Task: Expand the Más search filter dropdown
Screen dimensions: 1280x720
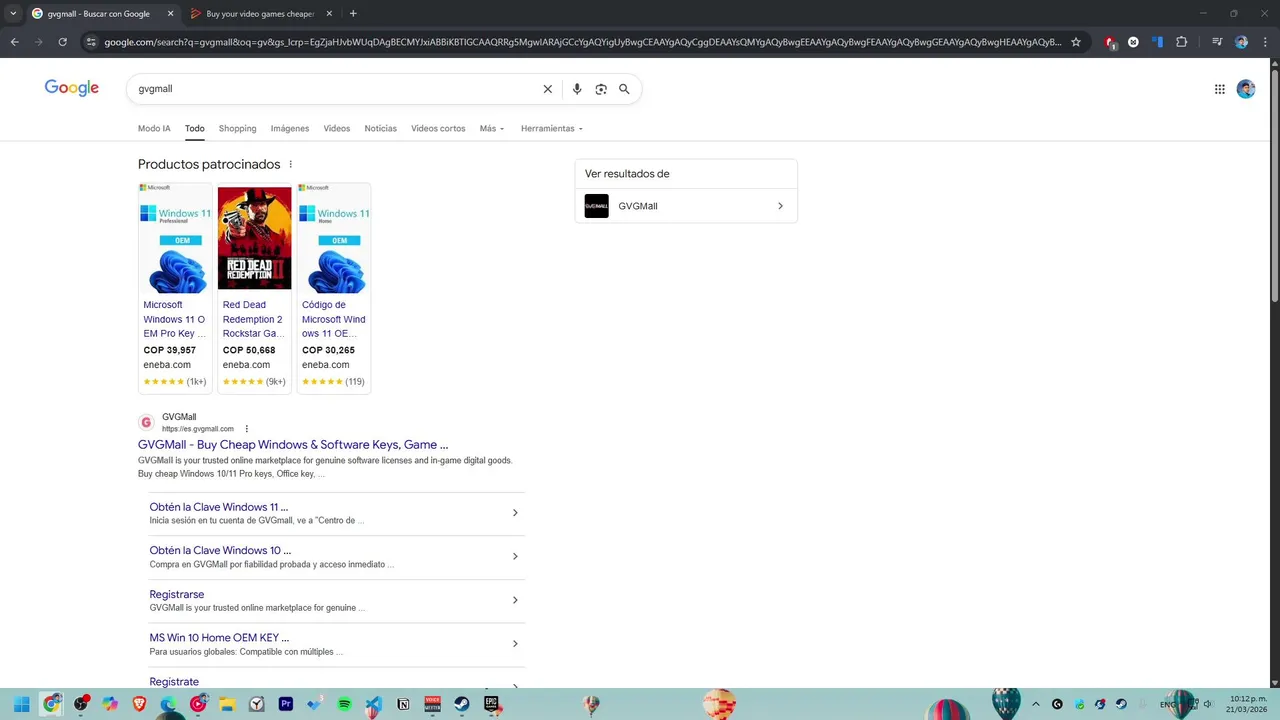Action: tap(491, 129)
